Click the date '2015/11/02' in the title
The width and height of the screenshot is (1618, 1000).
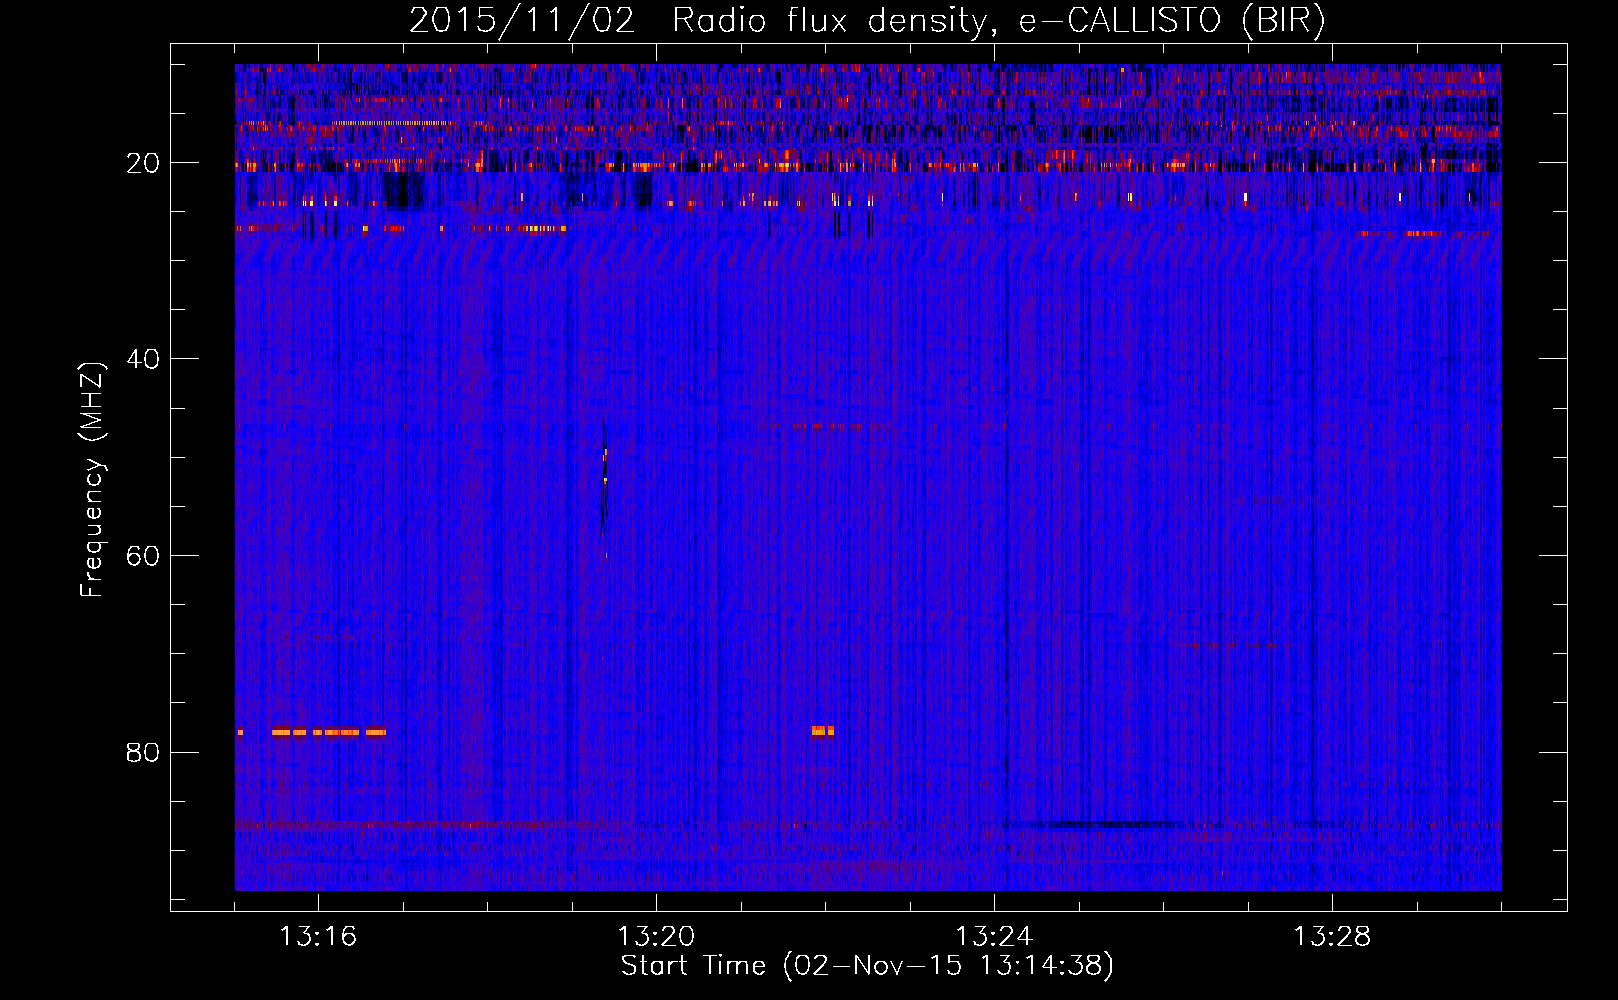(x=521, y=21)
